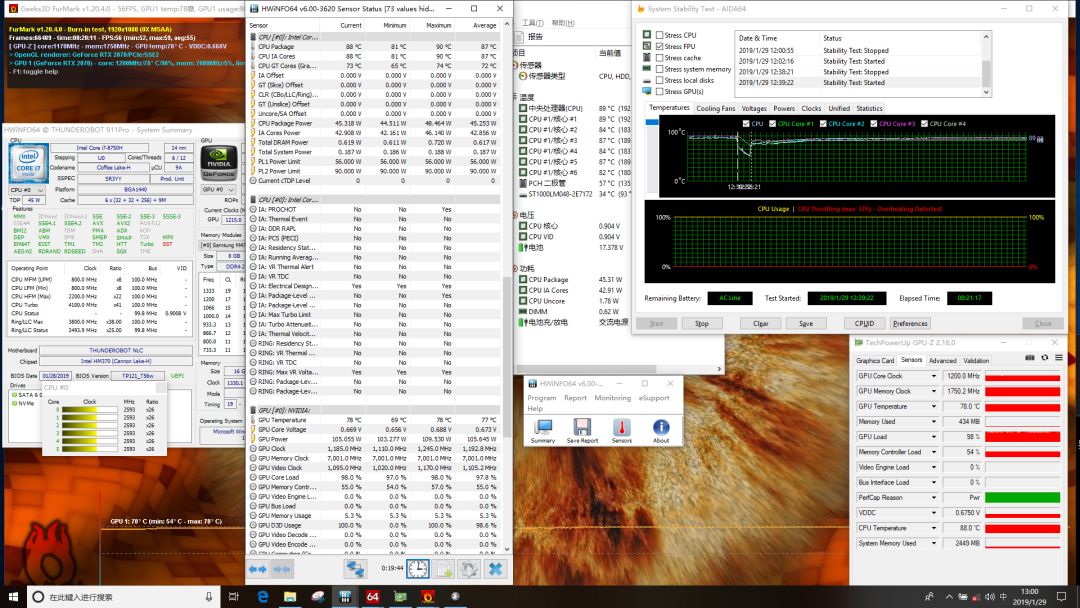This screenshot has height=608, width=1080.
Task: Uncheck the Stress FPU checkbox
Action: (660, 46)
